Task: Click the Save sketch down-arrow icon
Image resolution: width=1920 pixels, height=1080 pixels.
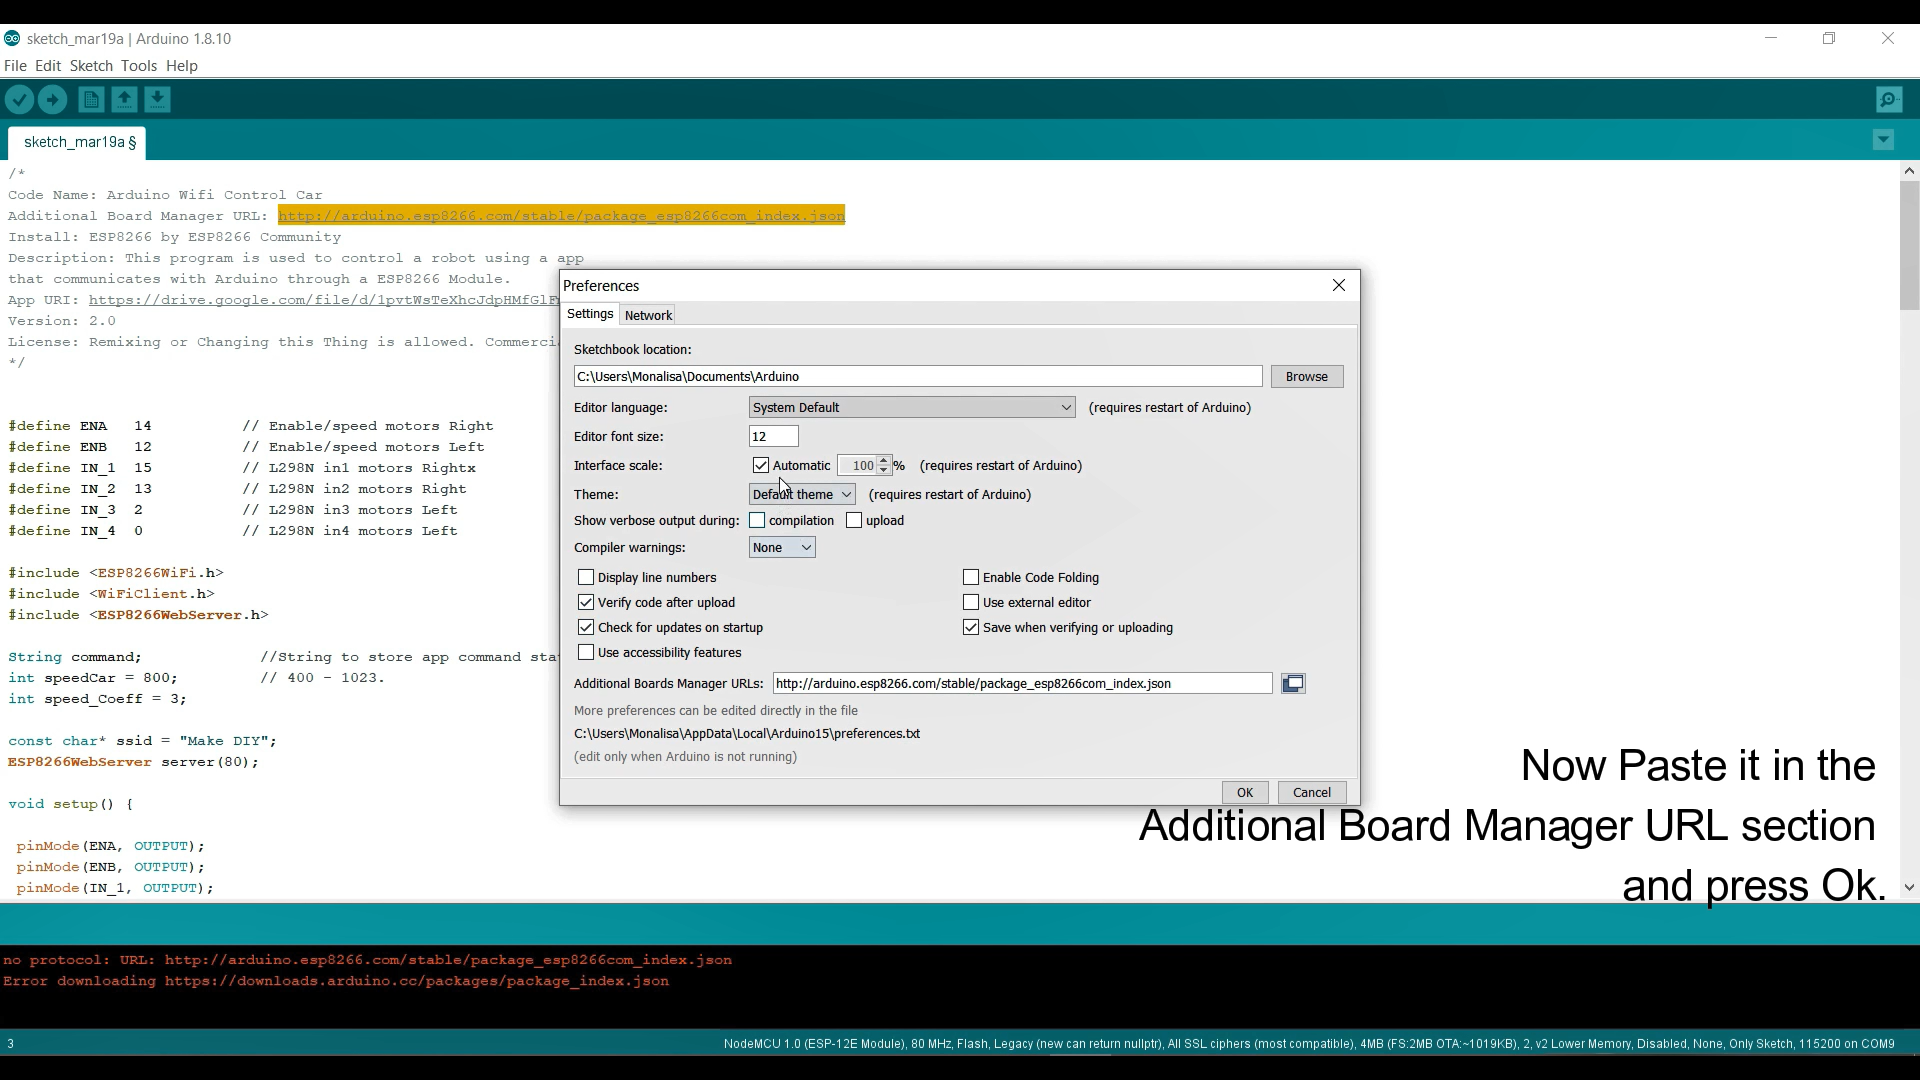Action: 157,100
